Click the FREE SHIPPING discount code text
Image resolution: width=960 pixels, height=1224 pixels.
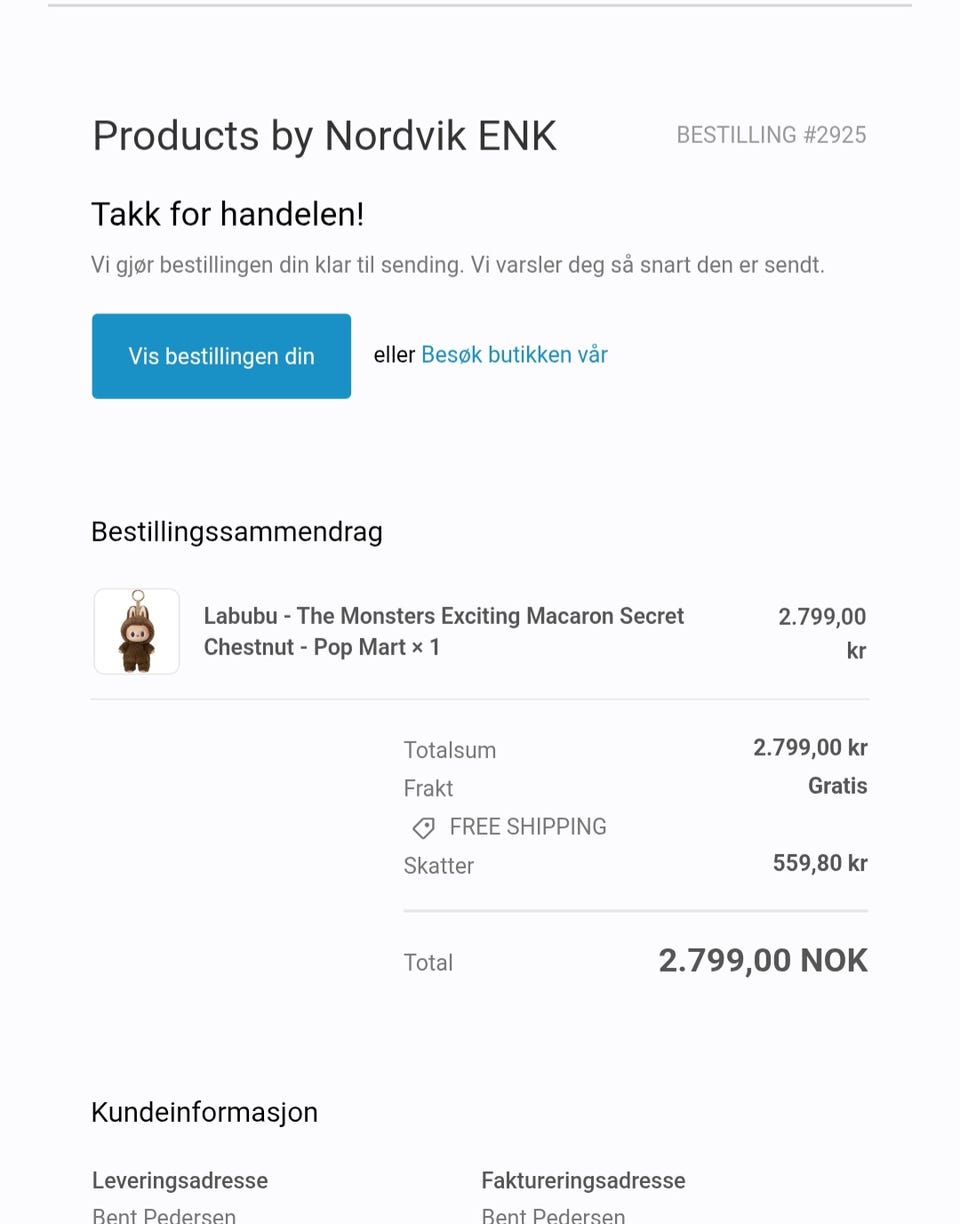[x=528, y=827]
